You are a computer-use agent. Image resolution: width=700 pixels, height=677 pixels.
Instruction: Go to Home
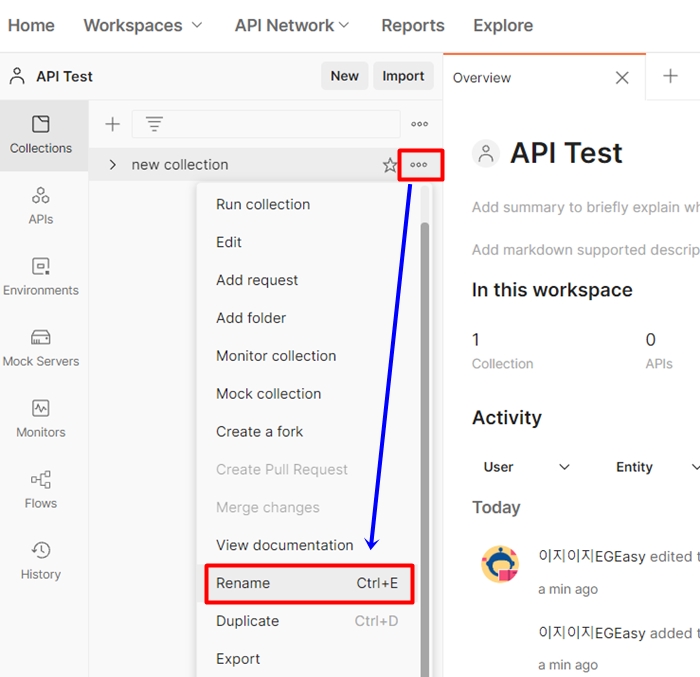pyautogui.click(x=31, y=25)
